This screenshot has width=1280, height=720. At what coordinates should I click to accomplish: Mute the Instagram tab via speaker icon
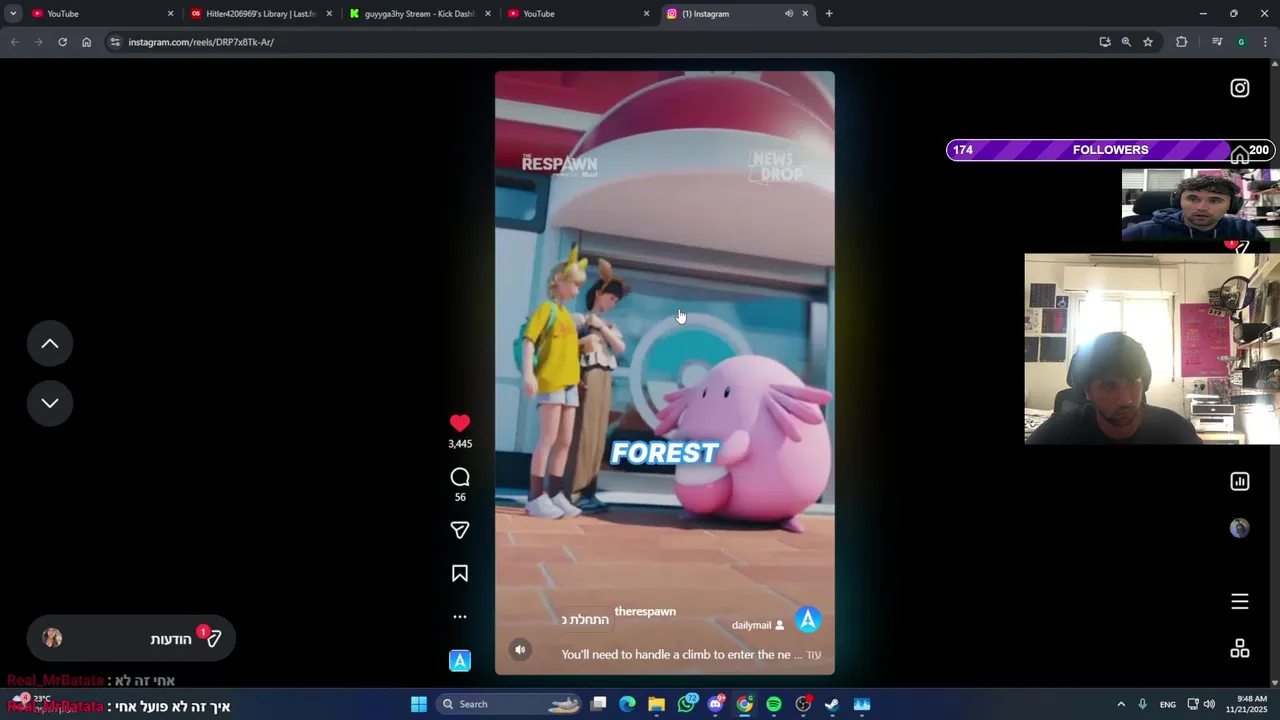click(789, 14)
